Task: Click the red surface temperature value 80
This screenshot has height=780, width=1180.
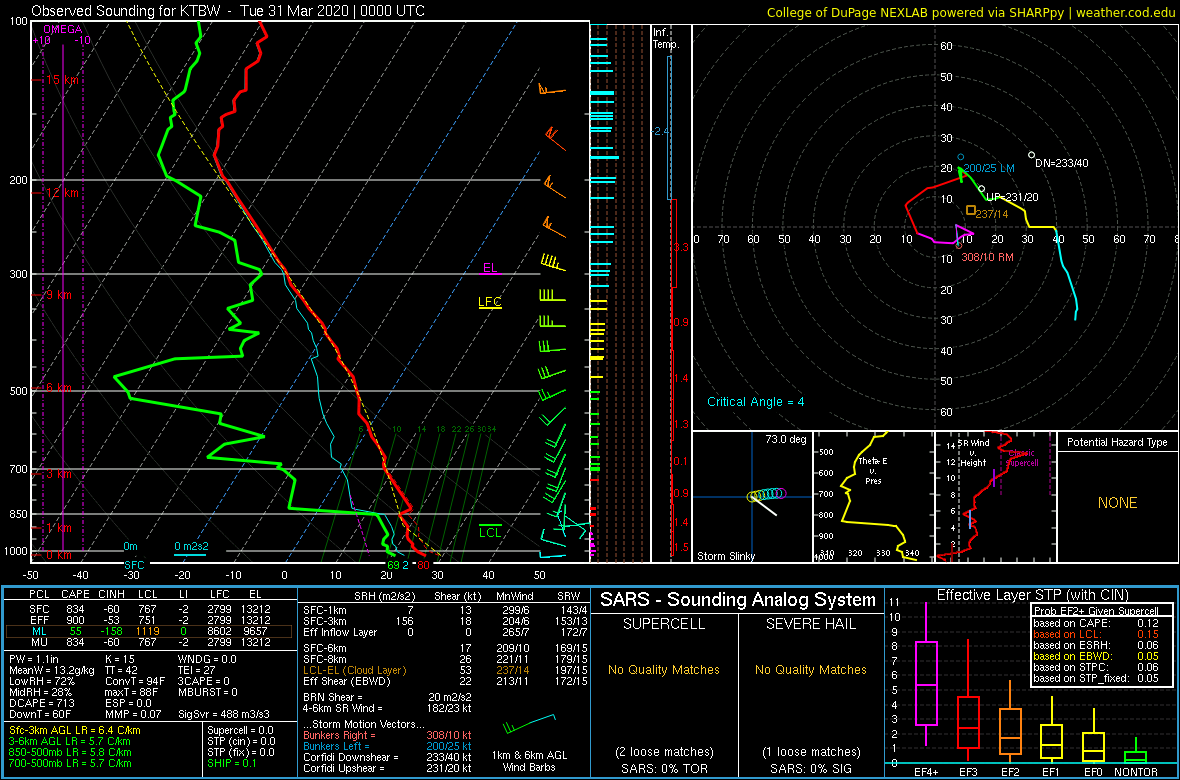Action: click(x=423, y=565)
